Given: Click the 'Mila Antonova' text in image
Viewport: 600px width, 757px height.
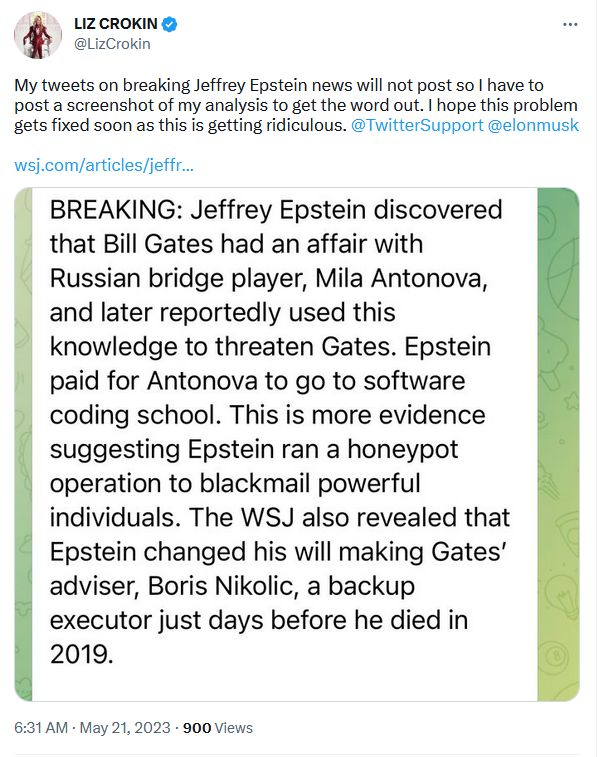Looking at the screenshot, I should coord(401,279).
